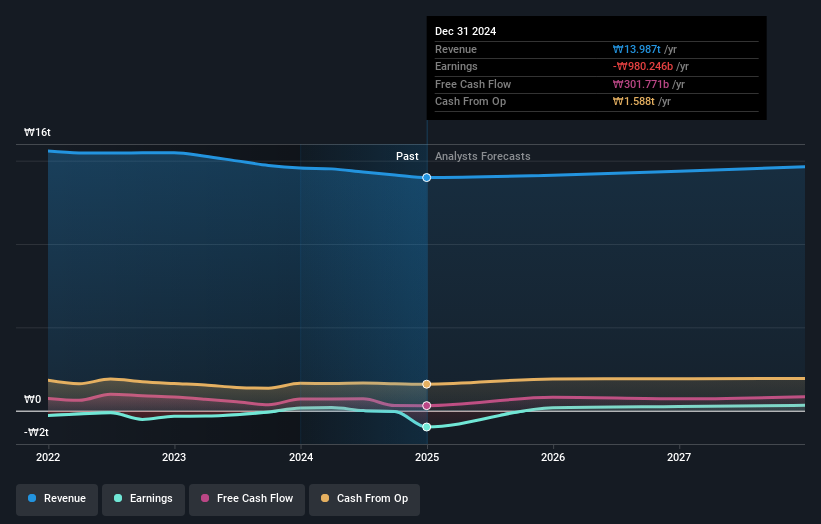The width and height of the screenshot is (821, 524).
Task: Click the ₩1.588t cash from op value
Action: click(634, 102)
